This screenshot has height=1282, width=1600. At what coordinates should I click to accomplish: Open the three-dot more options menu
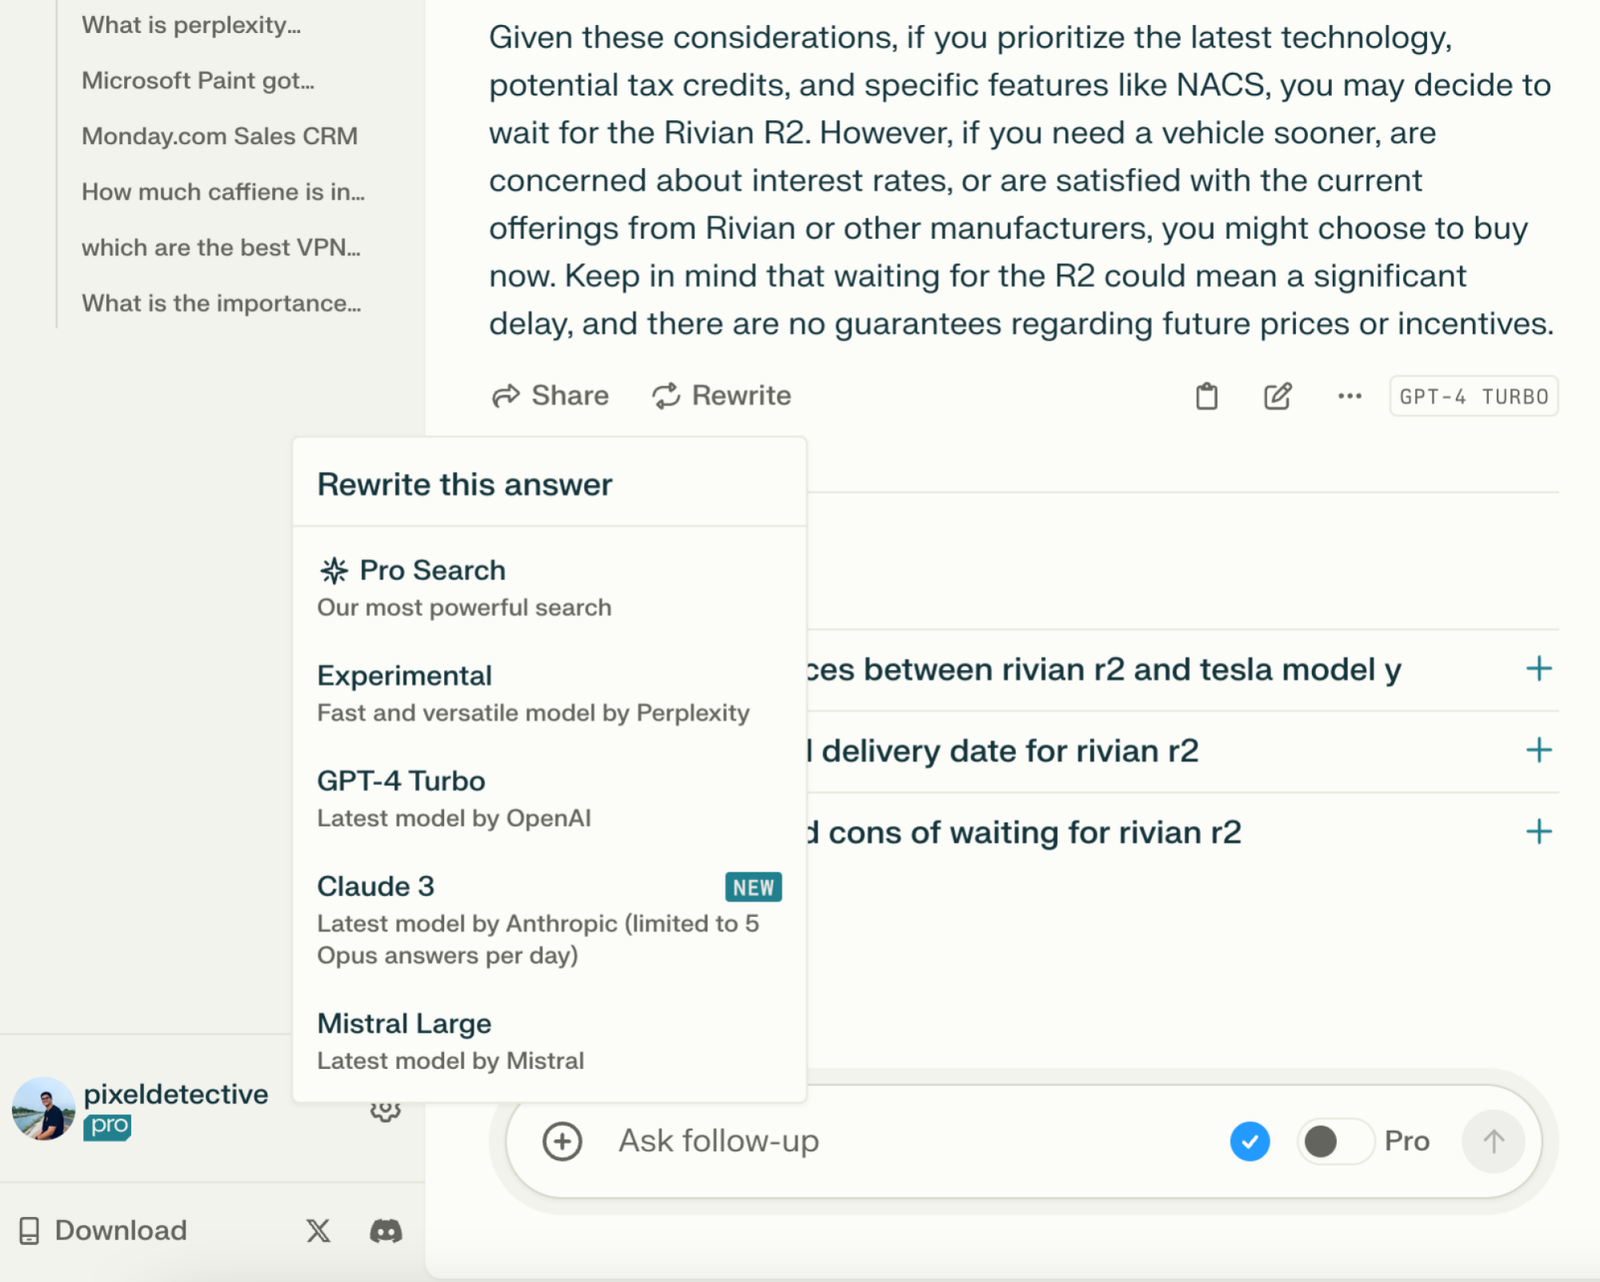[1350, 397]
